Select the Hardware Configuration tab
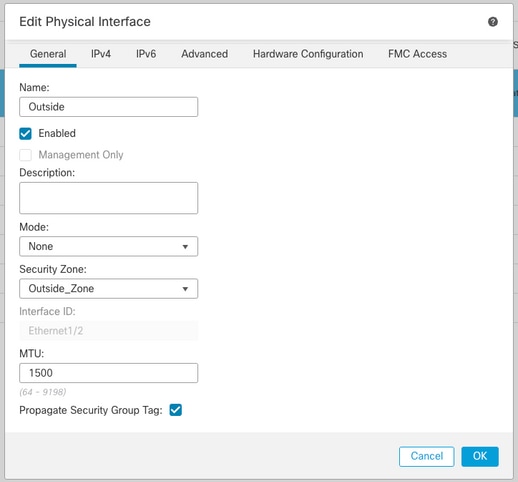The width and height of the screenshot is (518, 482). (308, 54)
